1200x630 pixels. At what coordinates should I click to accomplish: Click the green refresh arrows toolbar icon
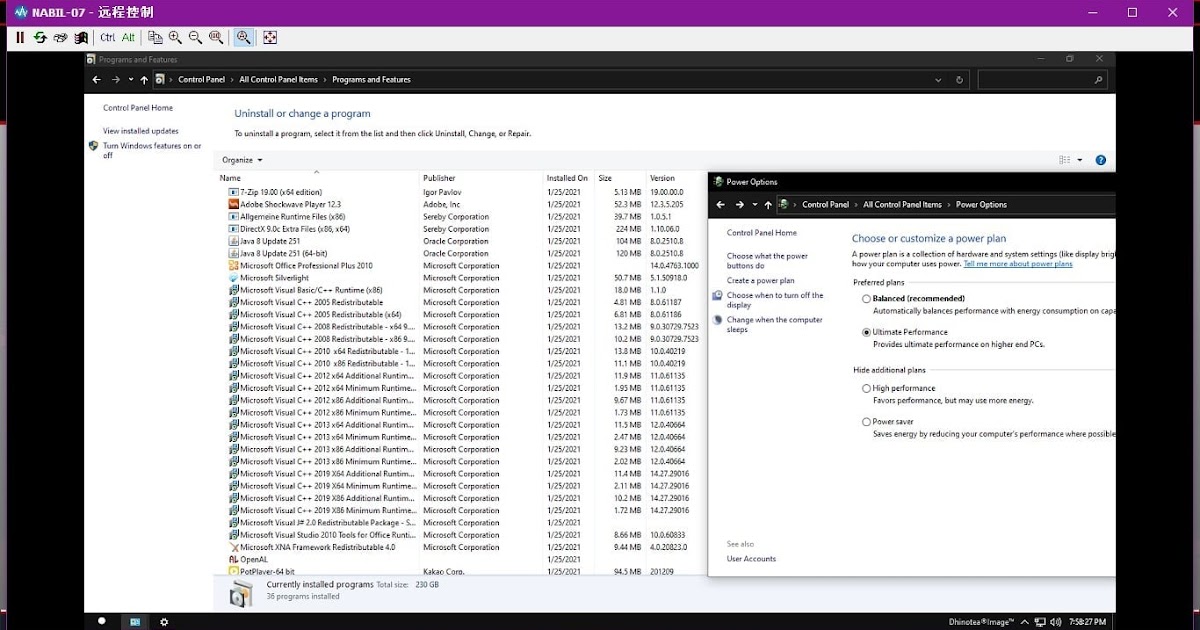click(x=40, y=37)
